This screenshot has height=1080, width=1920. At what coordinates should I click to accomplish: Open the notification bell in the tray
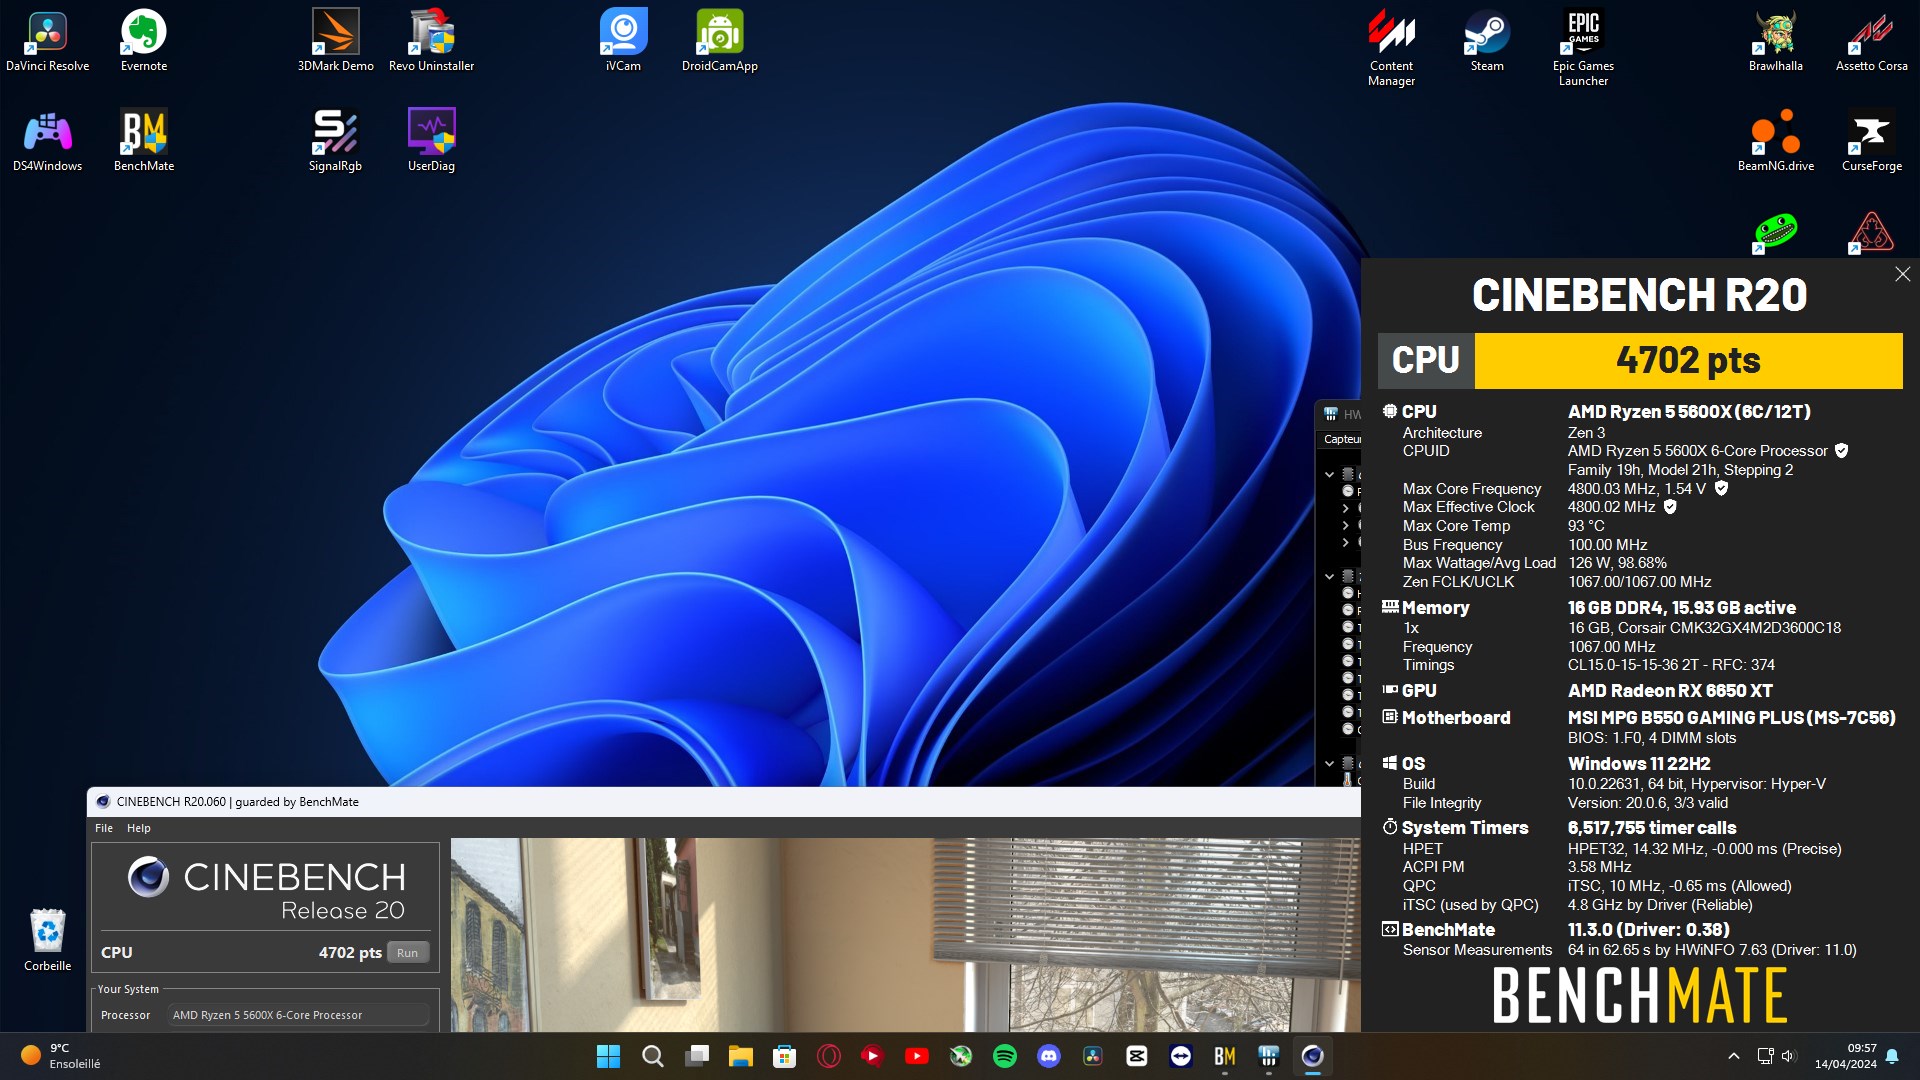click(1892, 1056)
